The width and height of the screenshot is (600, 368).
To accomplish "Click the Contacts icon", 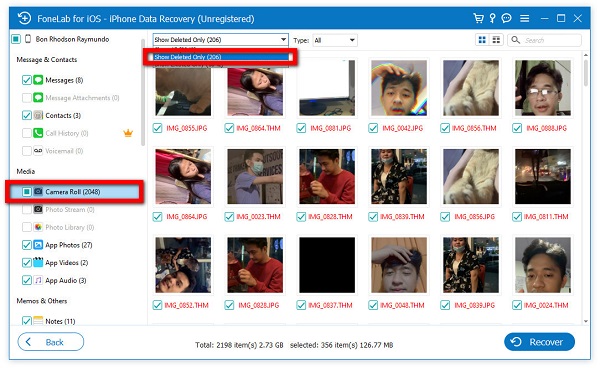I will pos(38,115).
